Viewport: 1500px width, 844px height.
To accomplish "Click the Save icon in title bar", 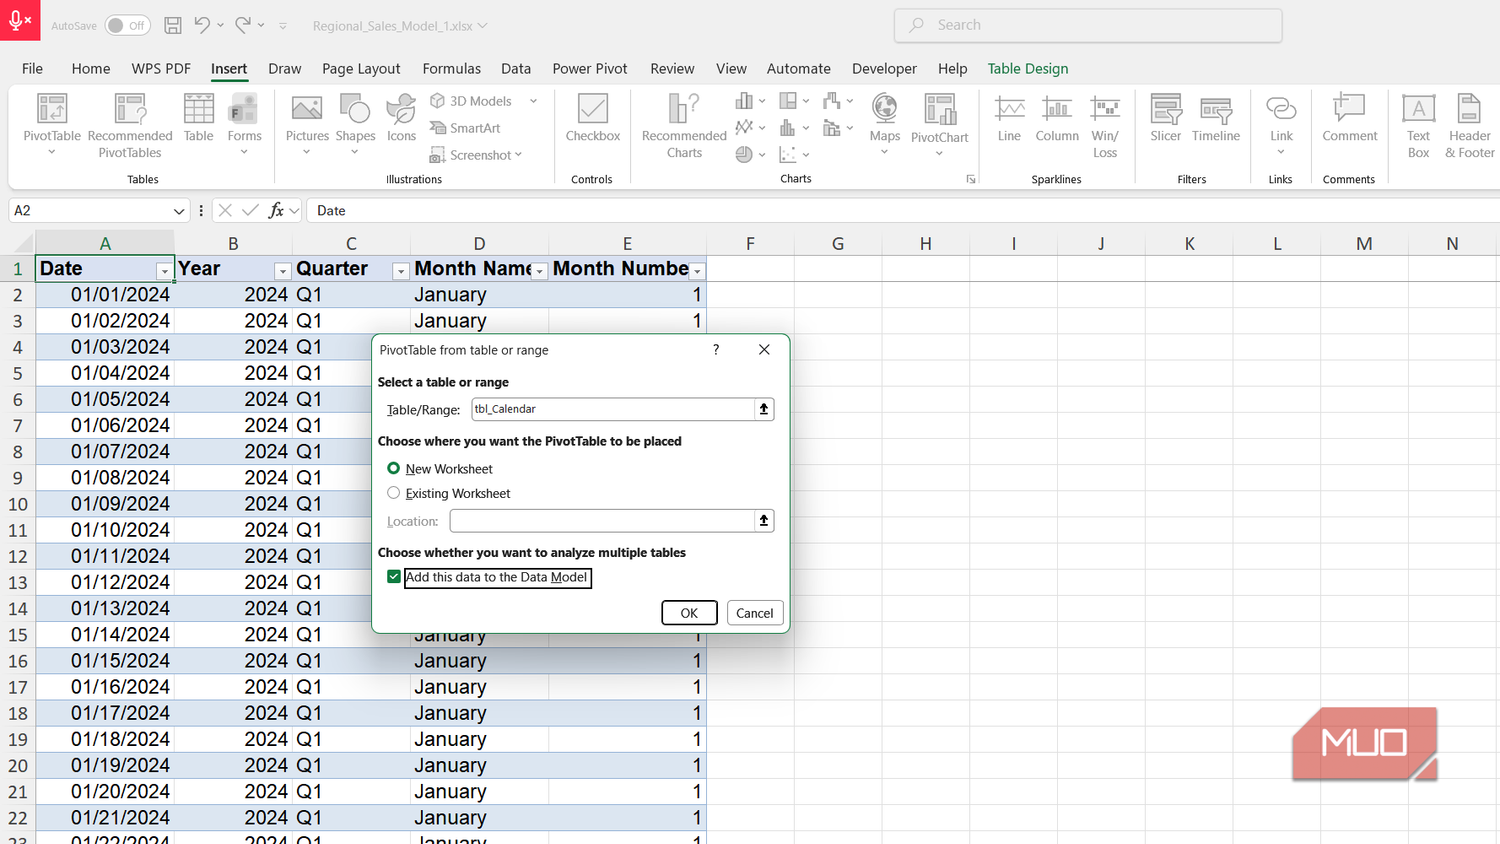I will pyautogui.click(x=173, y=25).
